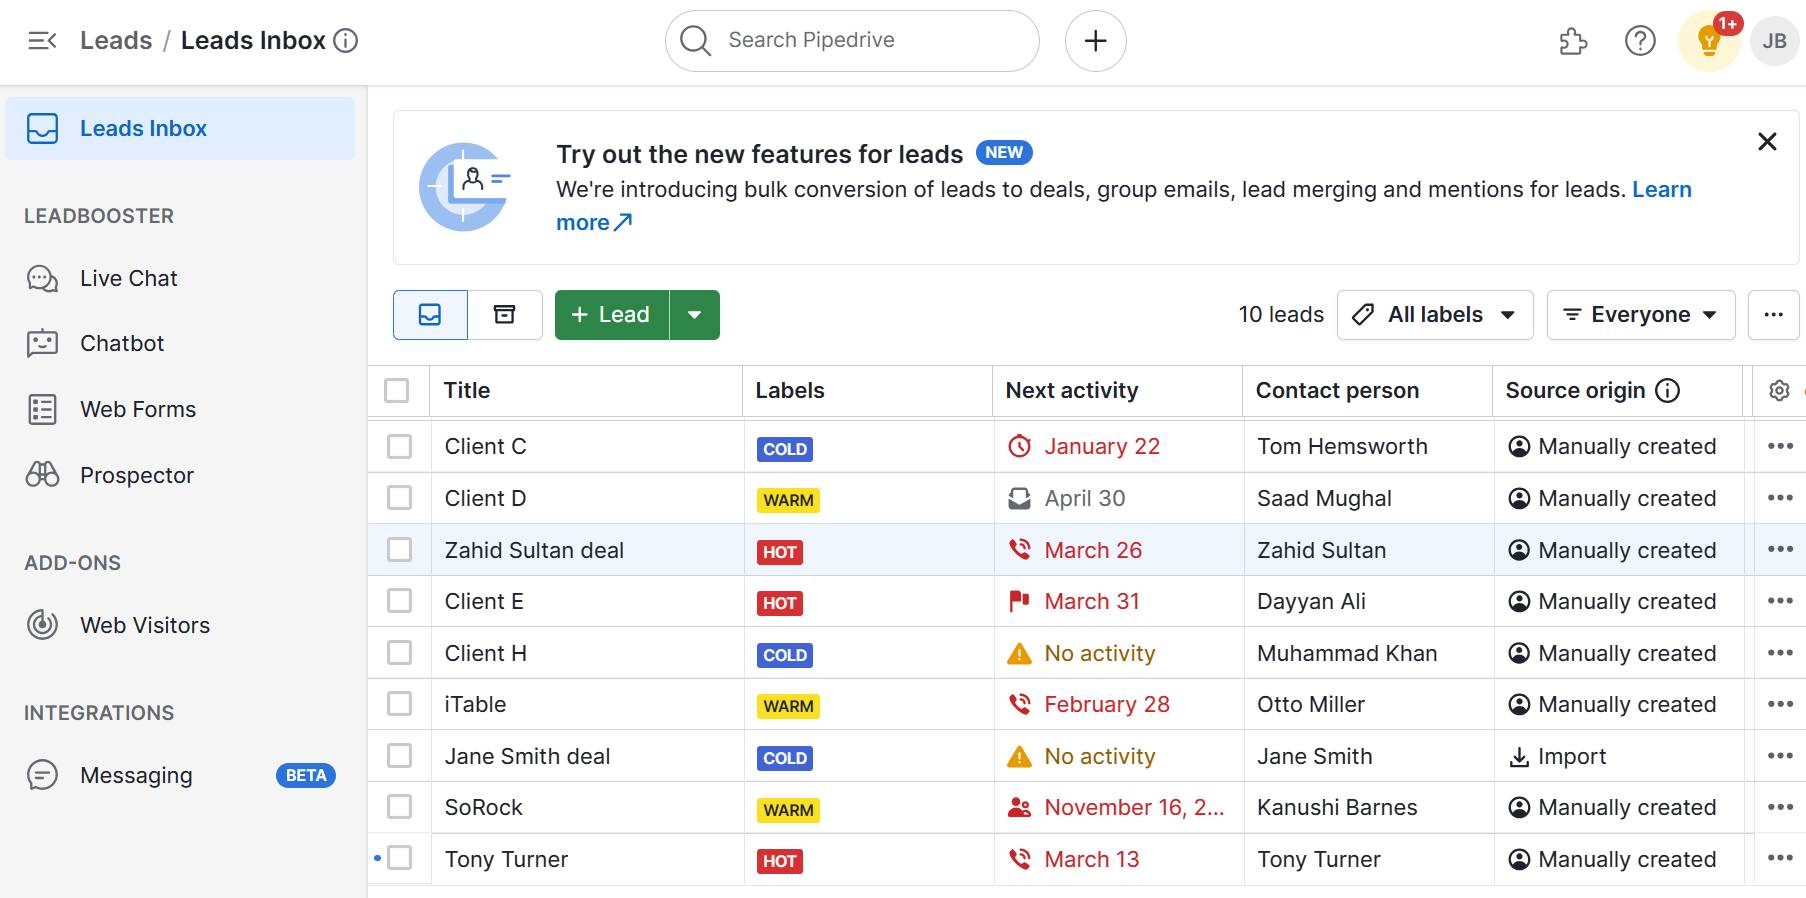This screenshot has width=1806, height=898.
Task: Click the Source origin info icon
Action: (x=1668, y=391)
